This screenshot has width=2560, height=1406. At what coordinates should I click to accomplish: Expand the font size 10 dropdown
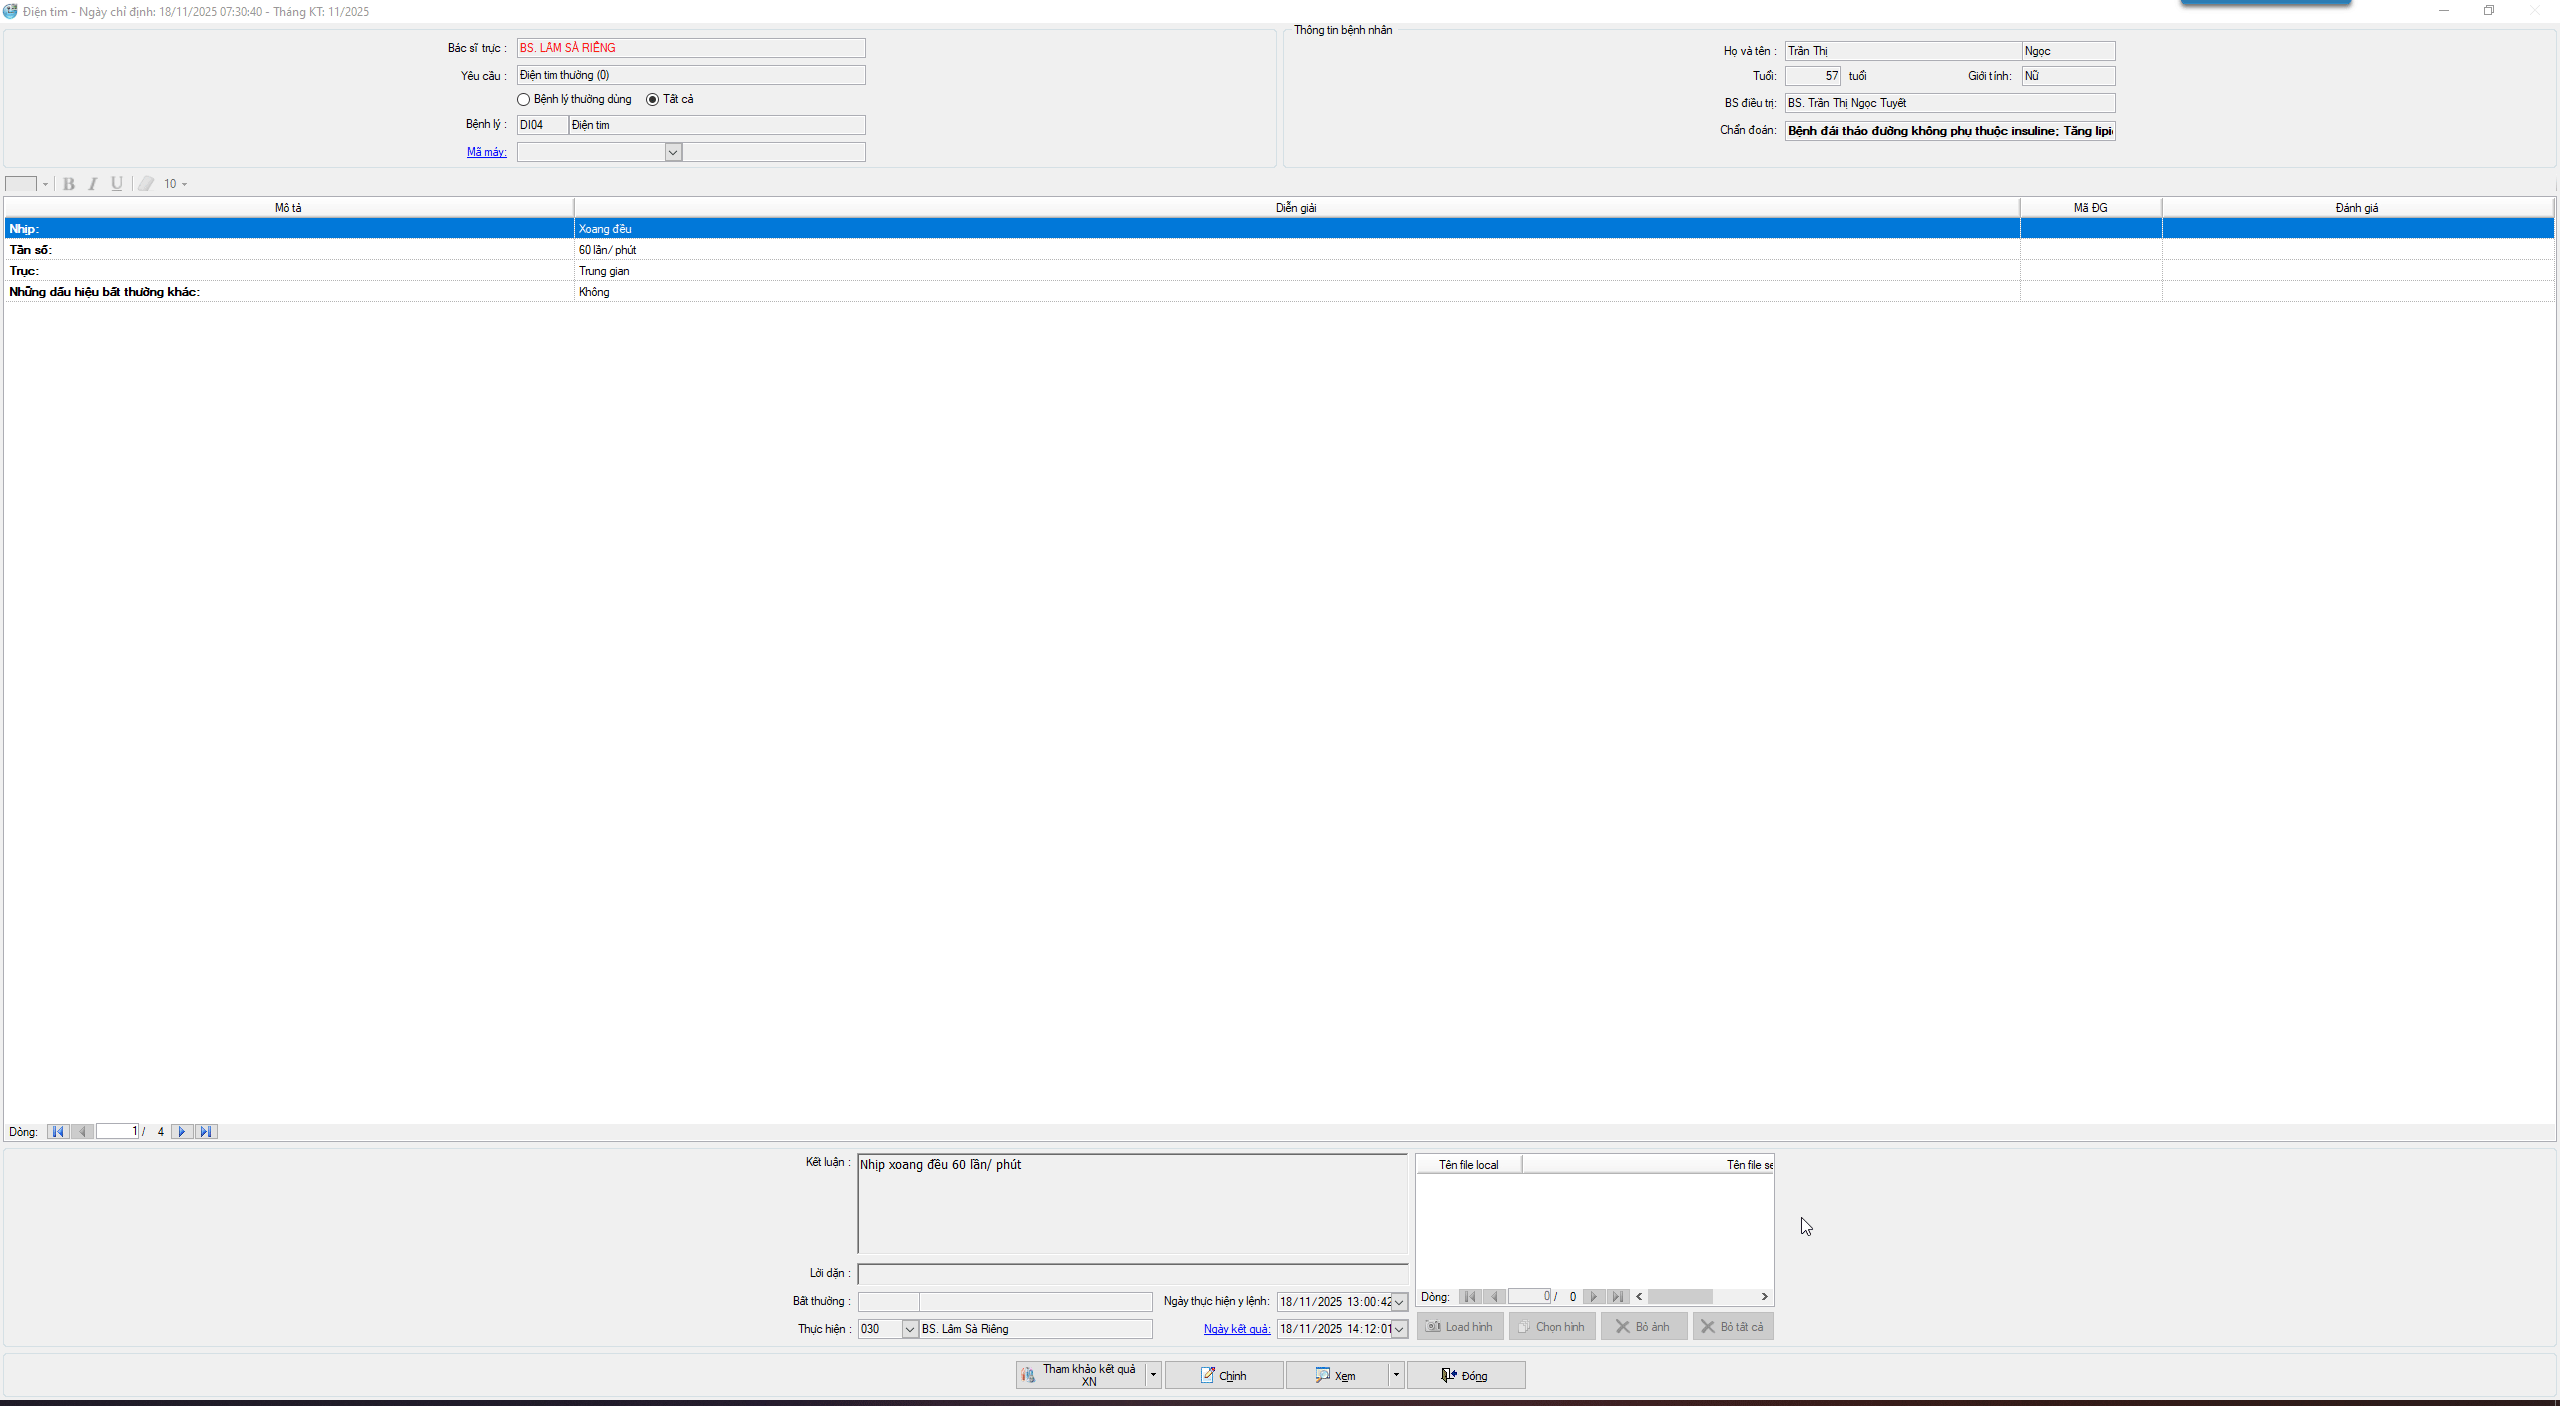[185, 185]
